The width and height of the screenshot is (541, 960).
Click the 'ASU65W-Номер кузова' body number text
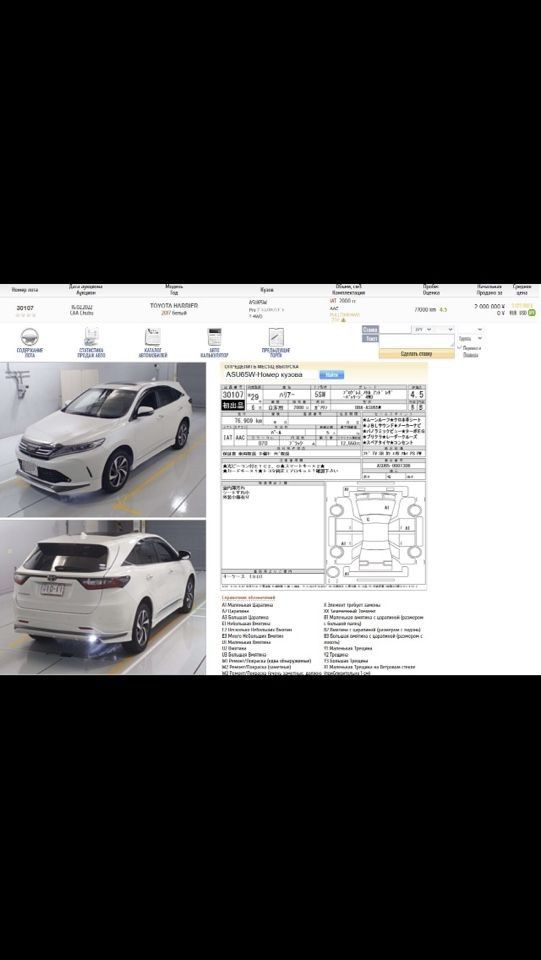264,374
